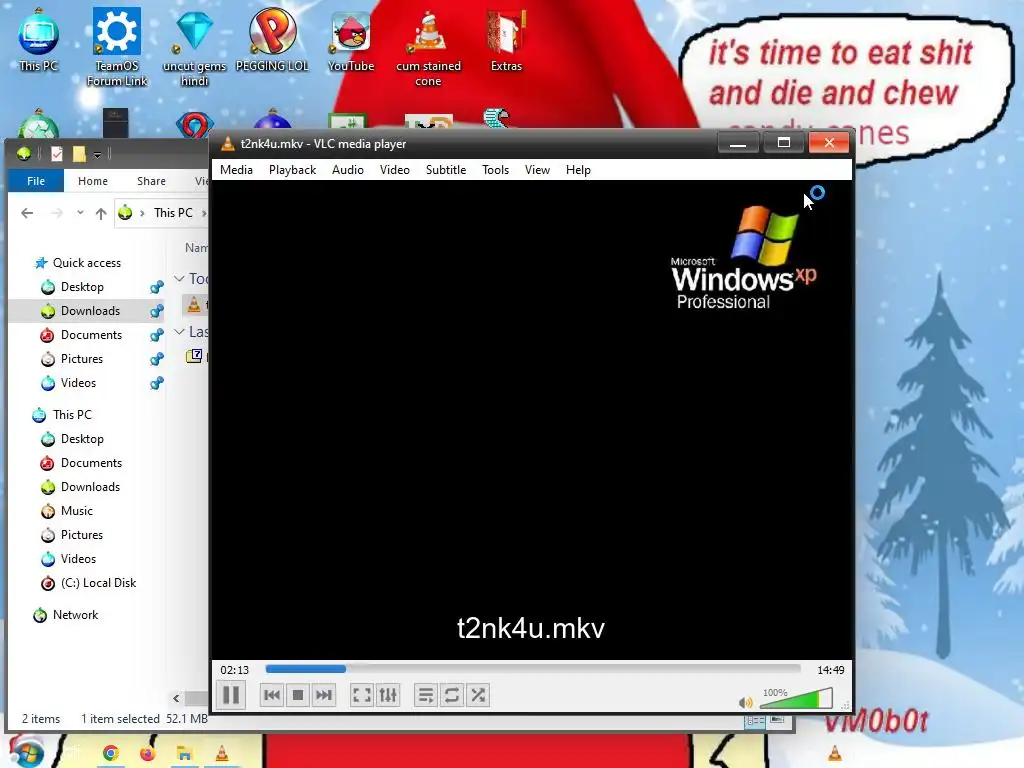The width and height of the screenshot is (1024, 768).
Task: Open VLC Help menu
Action: pos(578,170)
